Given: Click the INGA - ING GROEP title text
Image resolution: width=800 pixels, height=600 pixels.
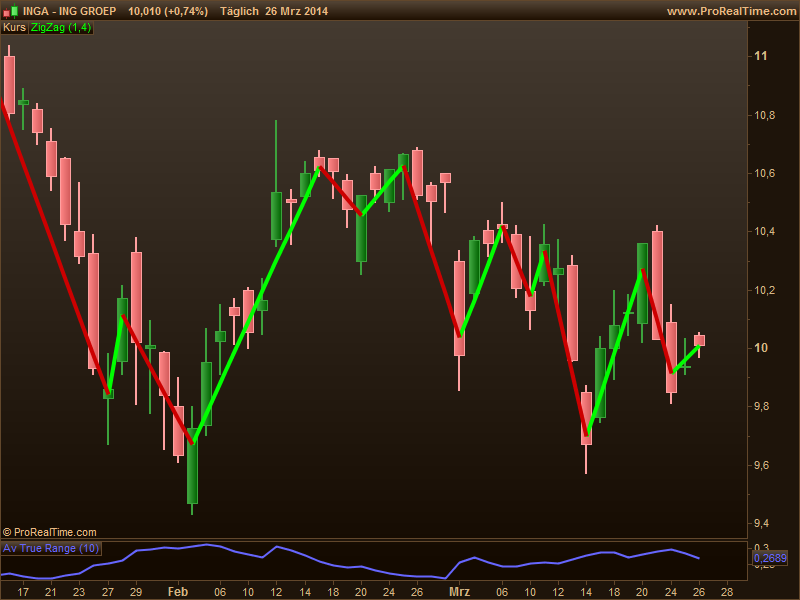Looking at the screenshot, I should [x=69, y=11].
